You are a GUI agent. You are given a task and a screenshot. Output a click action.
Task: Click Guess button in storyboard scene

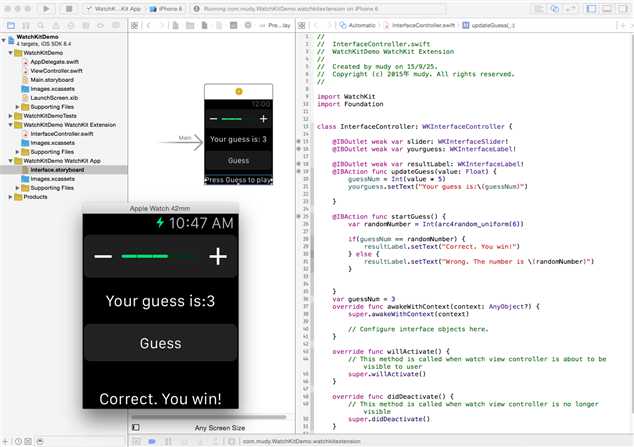tap(239, 161)
